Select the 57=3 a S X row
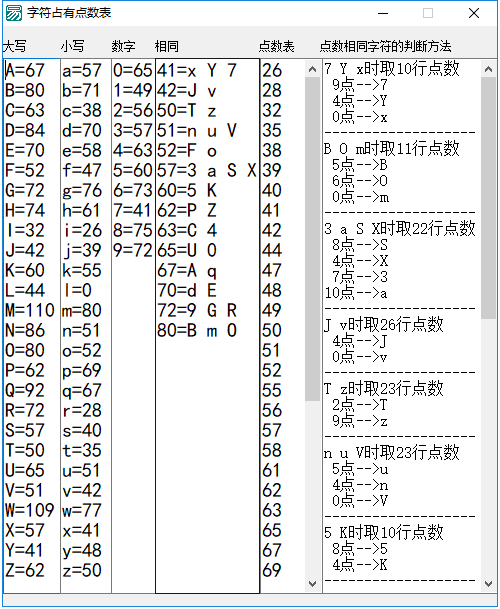This screenshot has height=609, width=500. [x=207, y=171]
